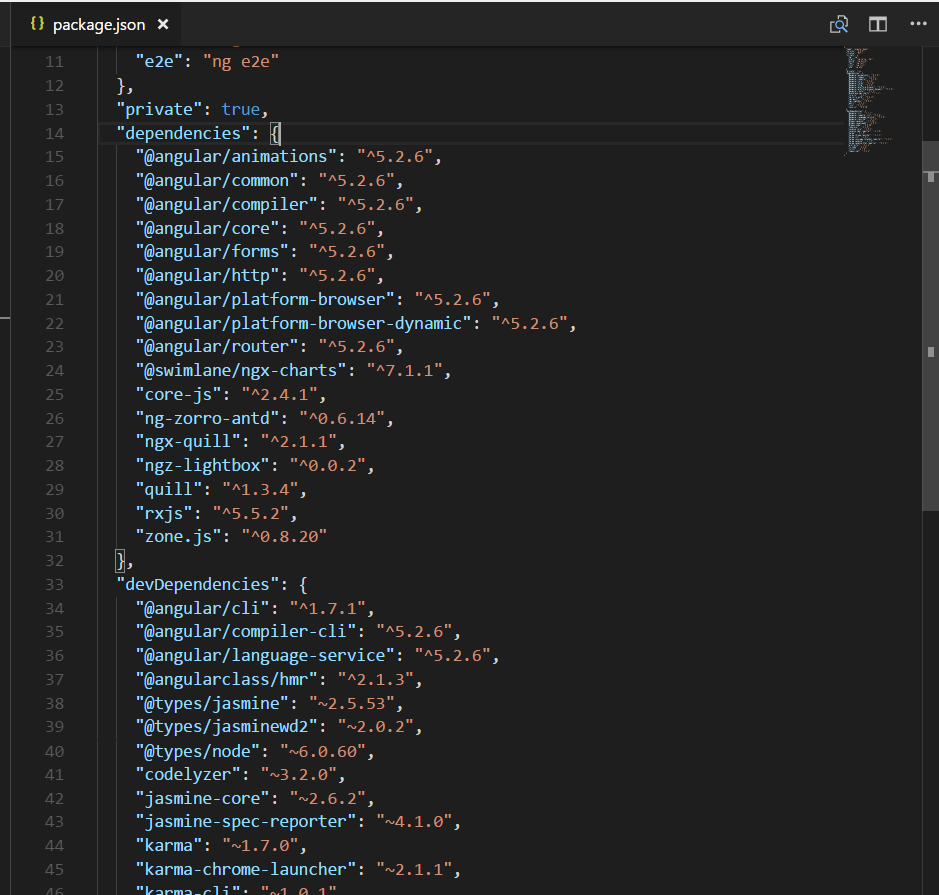Click "@angular/language-service" key

[265, 656]
